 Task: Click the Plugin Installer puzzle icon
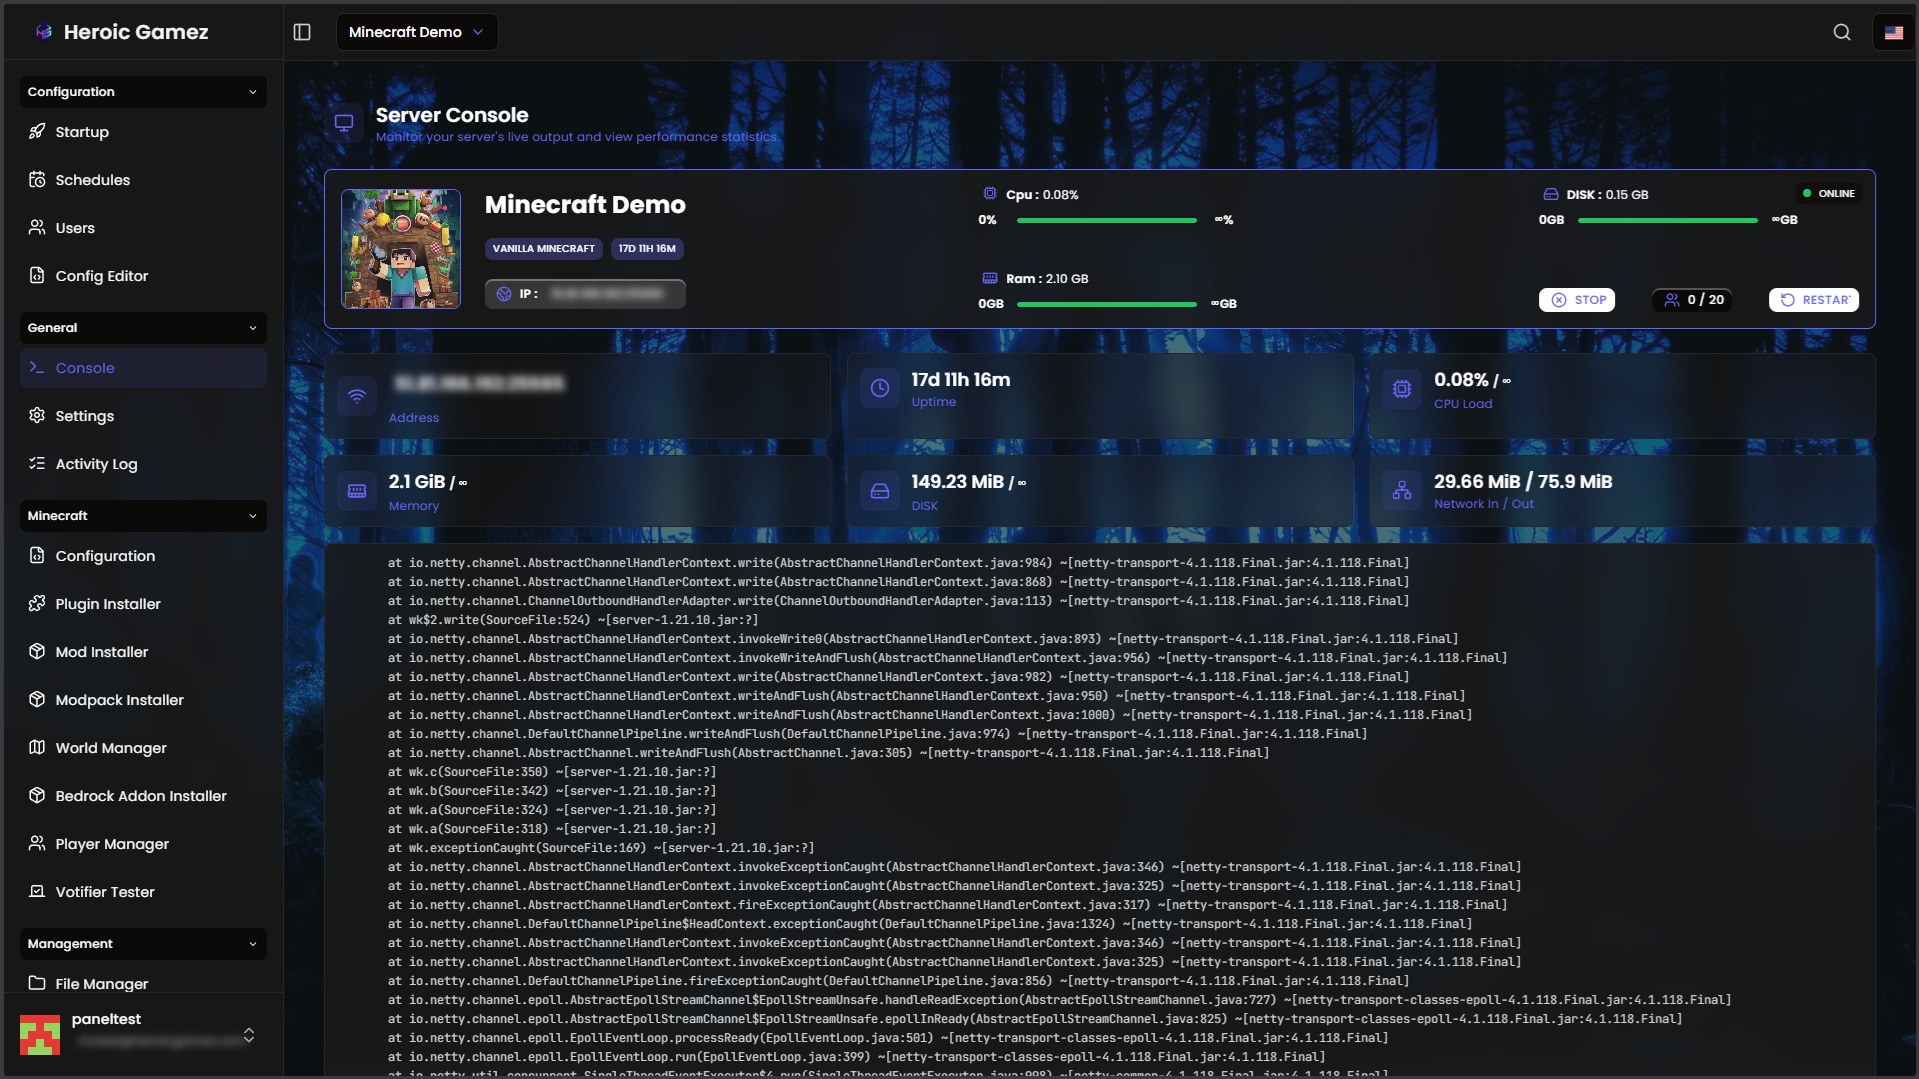(x=37, y=604)
